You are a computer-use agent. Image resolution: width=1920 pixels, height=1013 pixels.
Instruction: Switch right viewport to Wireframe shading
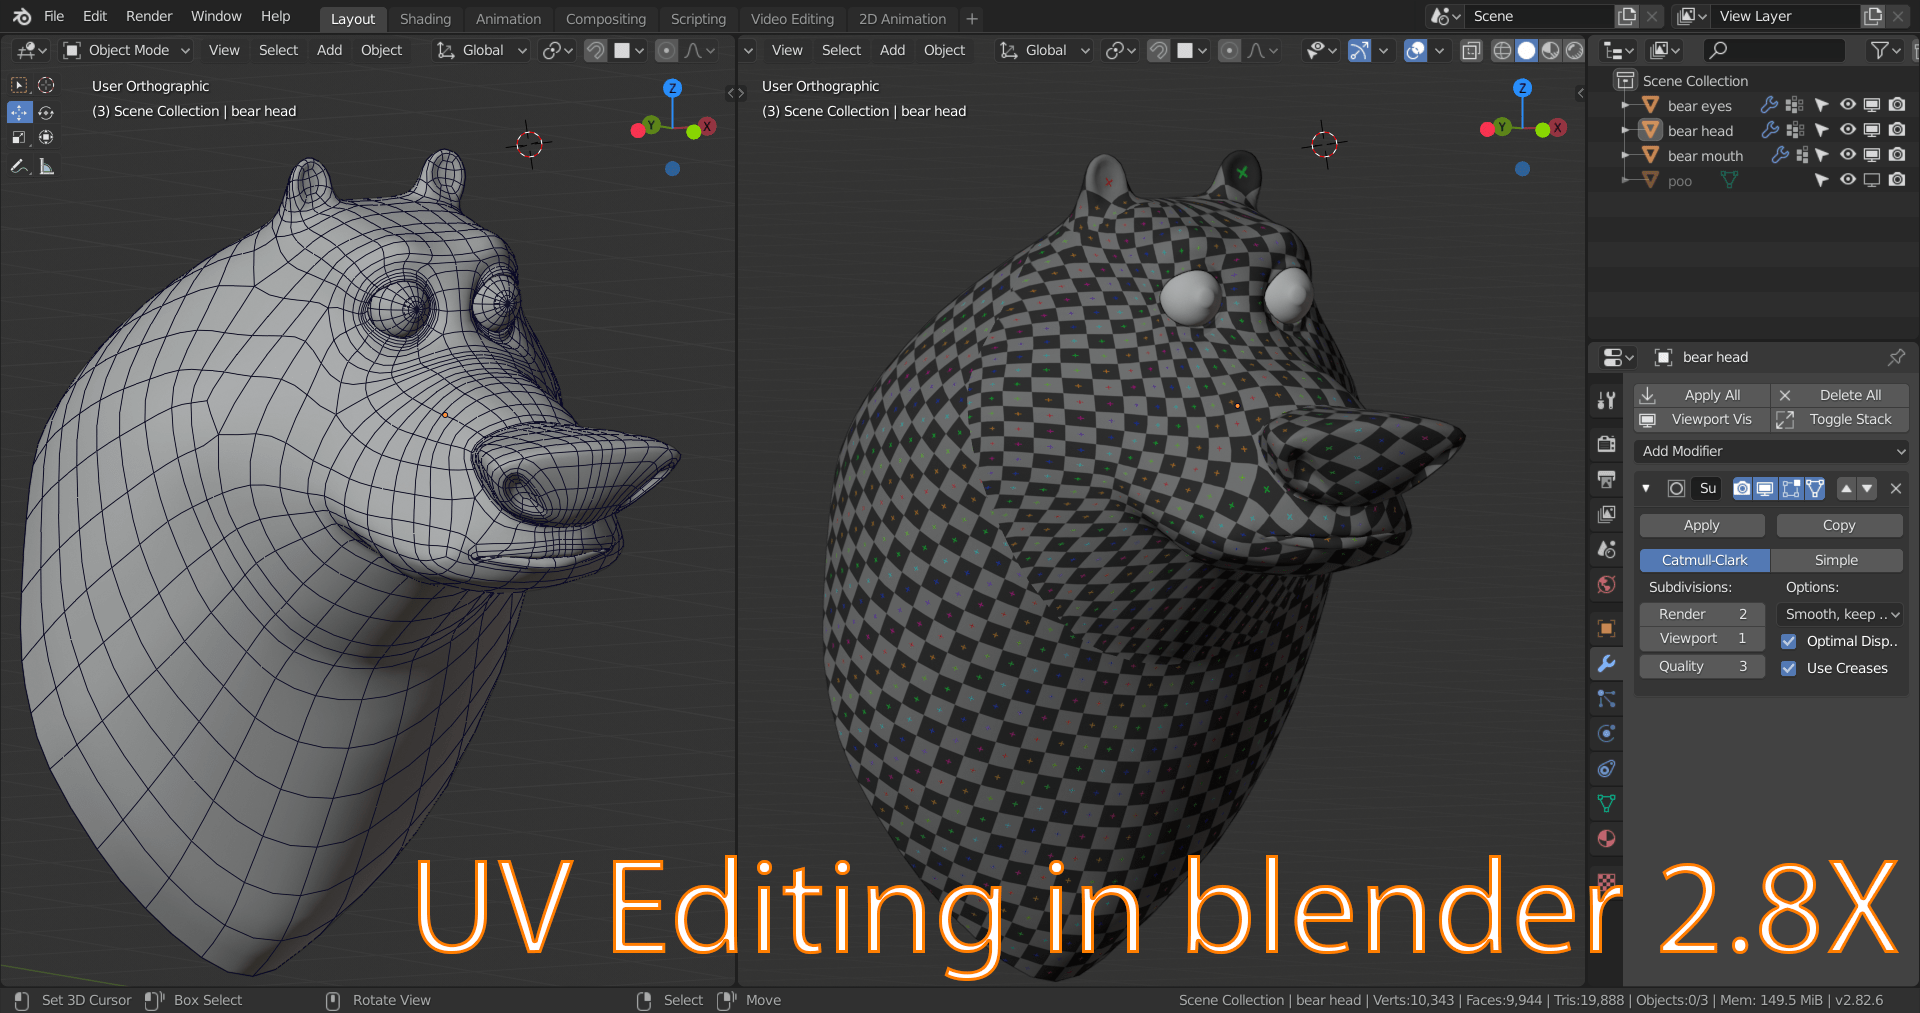[x=1502, y=50]
